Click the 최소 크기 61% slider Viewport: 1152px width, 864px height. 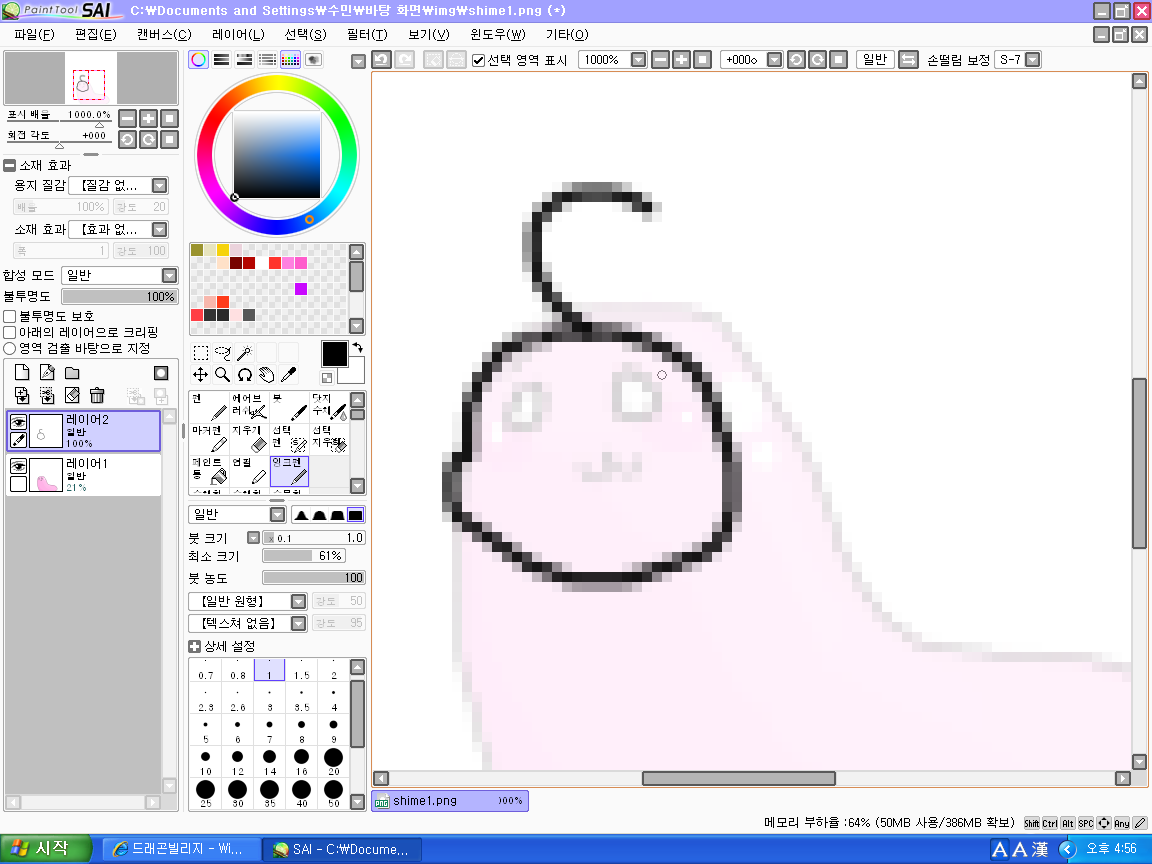pos(304,556)
